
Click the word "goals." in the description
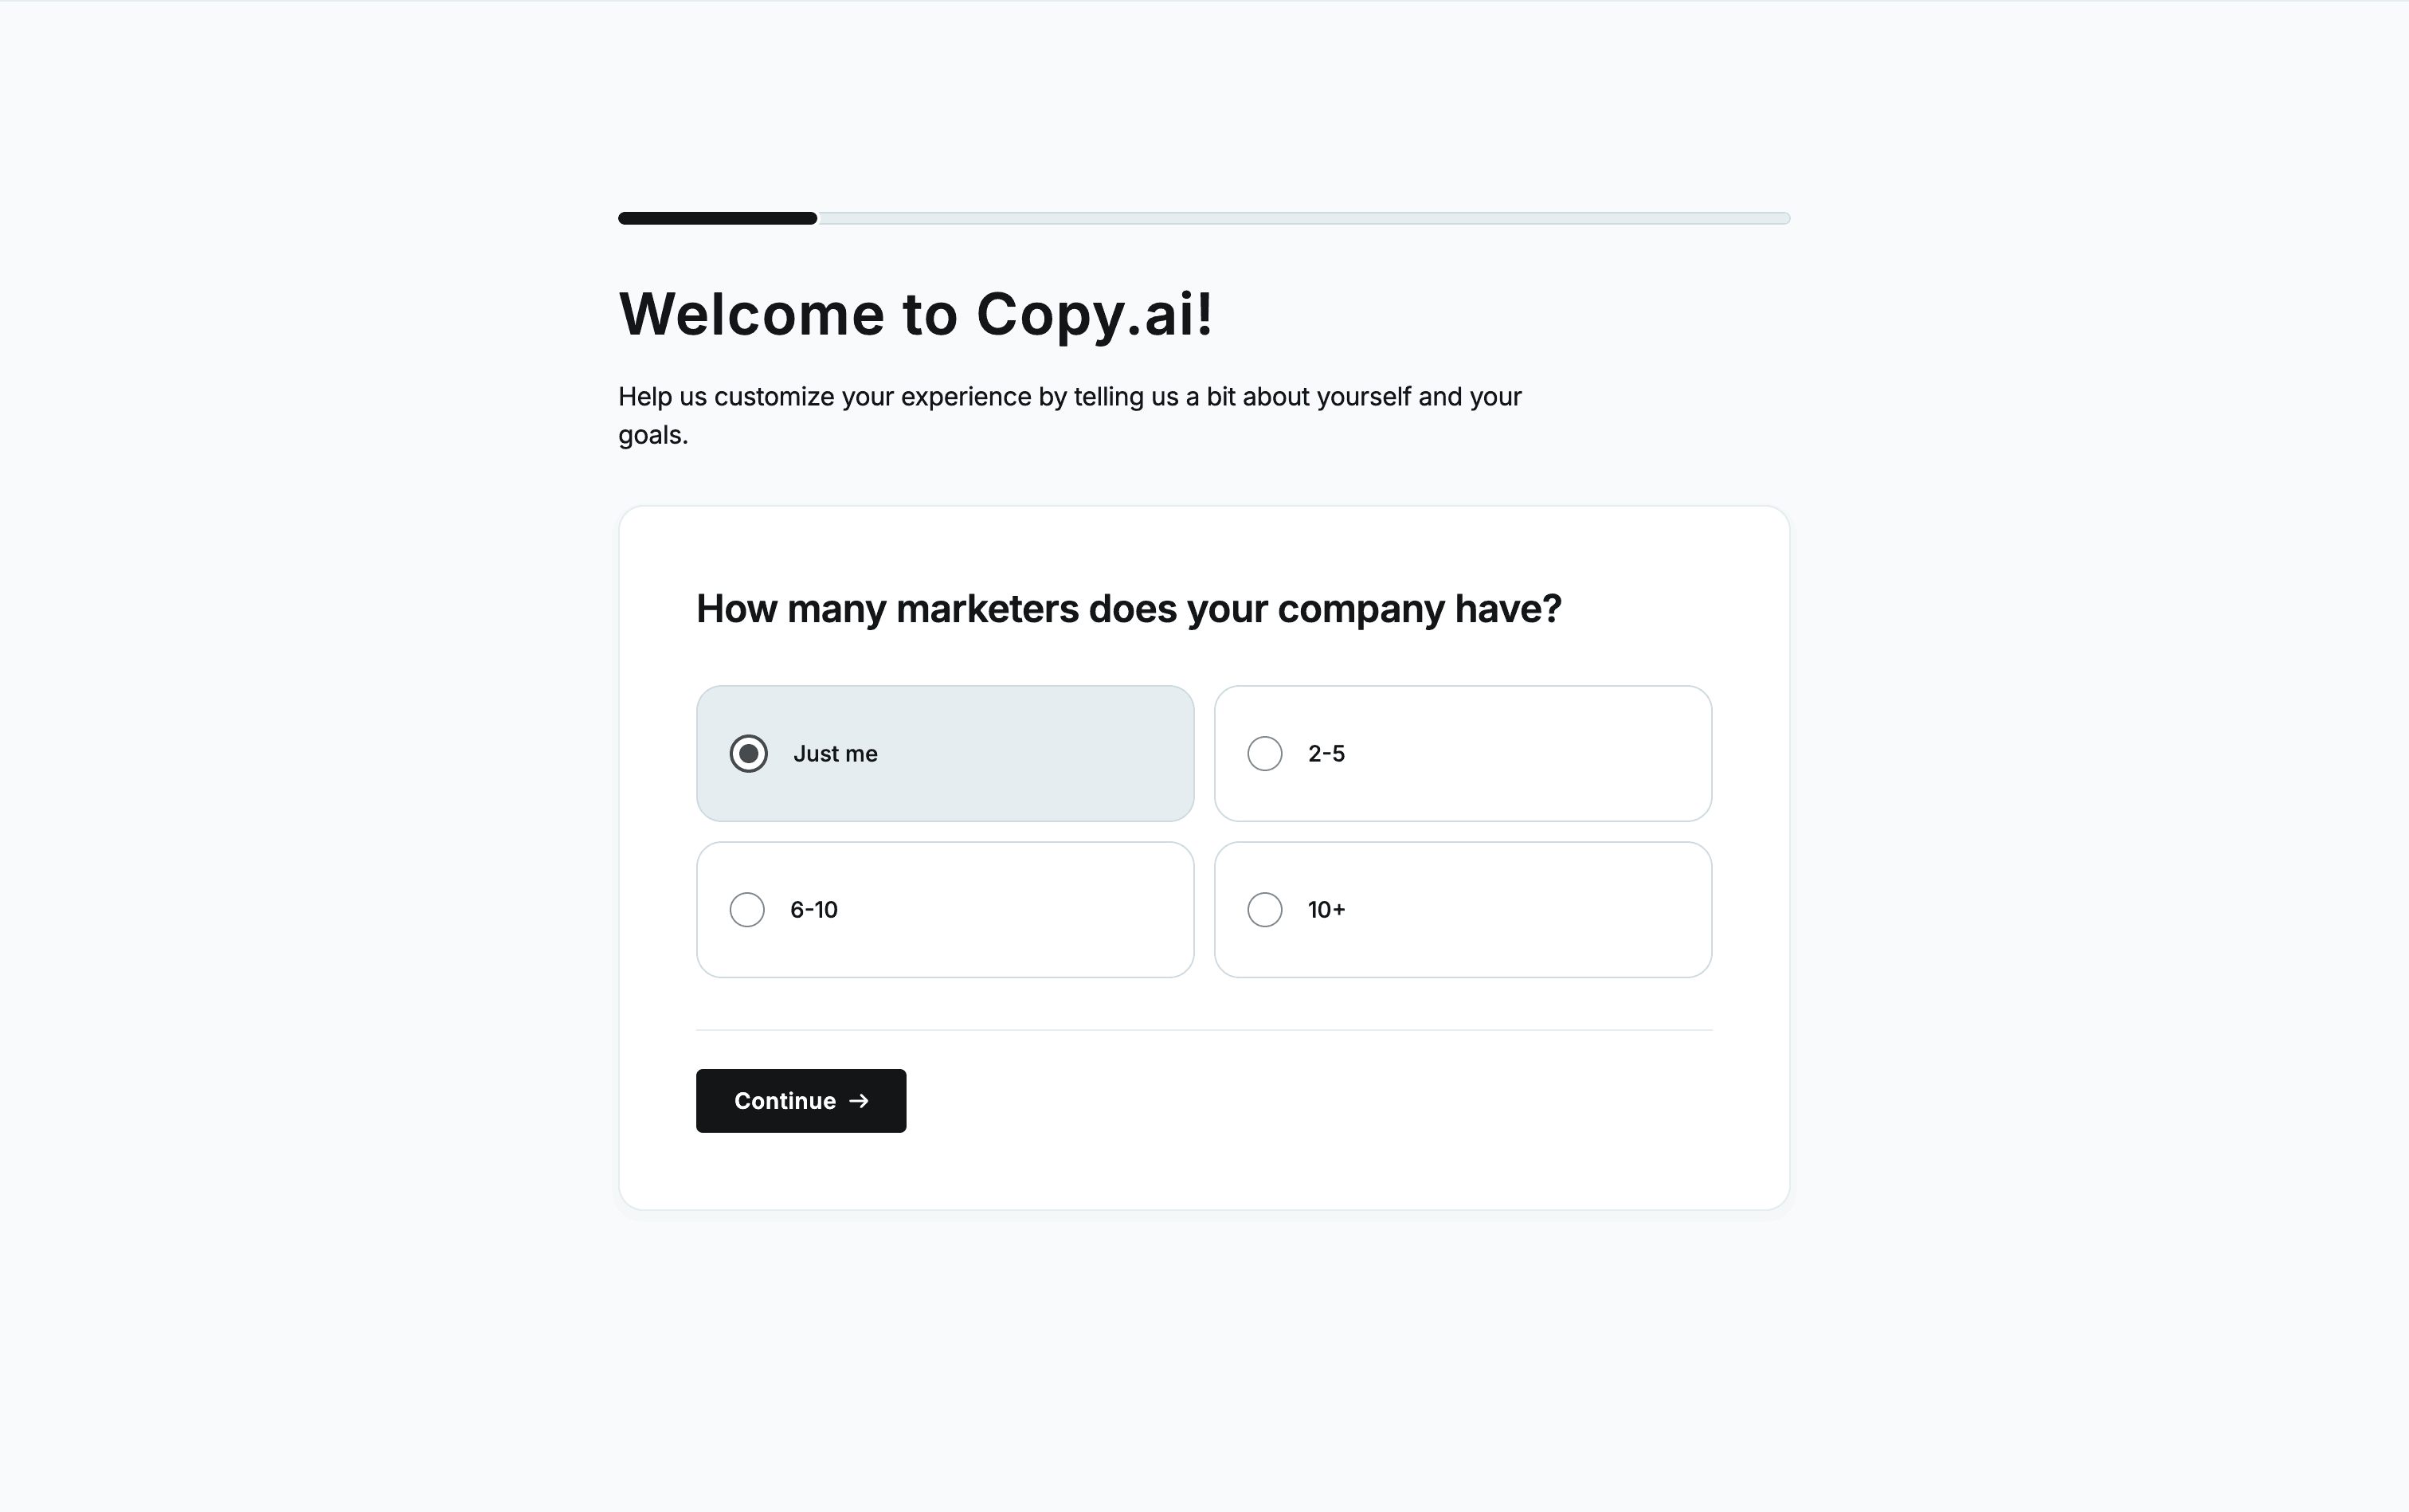click(653, 435)
